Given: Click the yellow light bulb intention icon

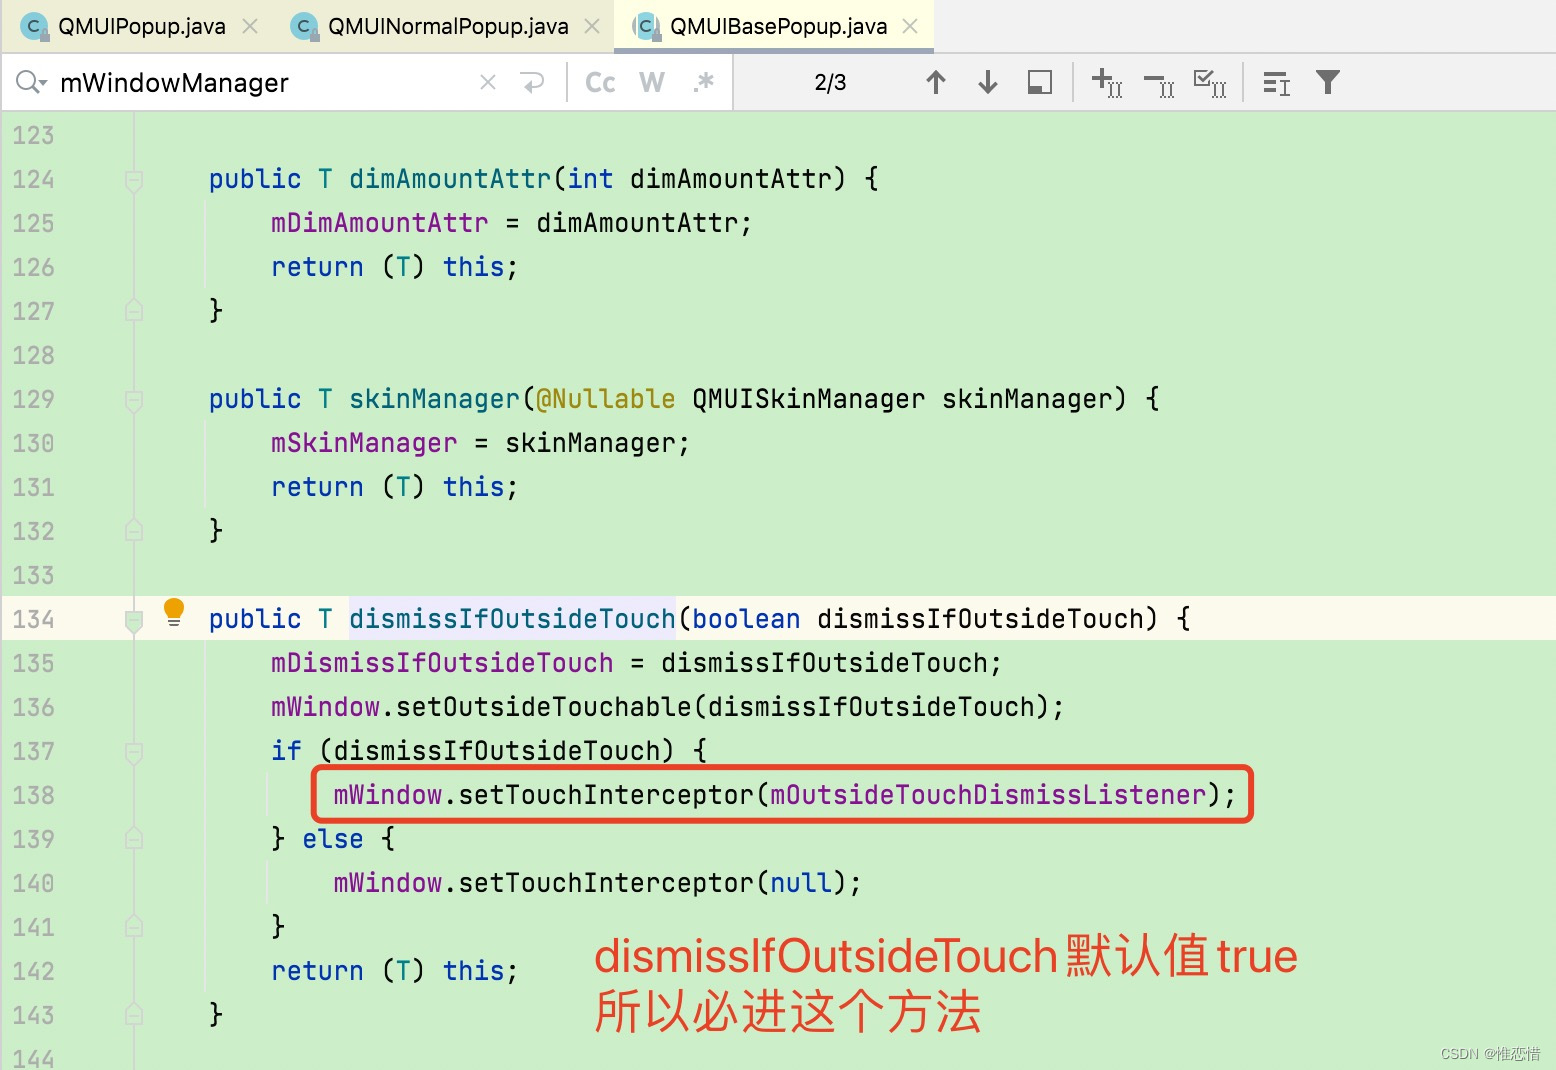Looking at the screenshot, I should pos(174,612).
